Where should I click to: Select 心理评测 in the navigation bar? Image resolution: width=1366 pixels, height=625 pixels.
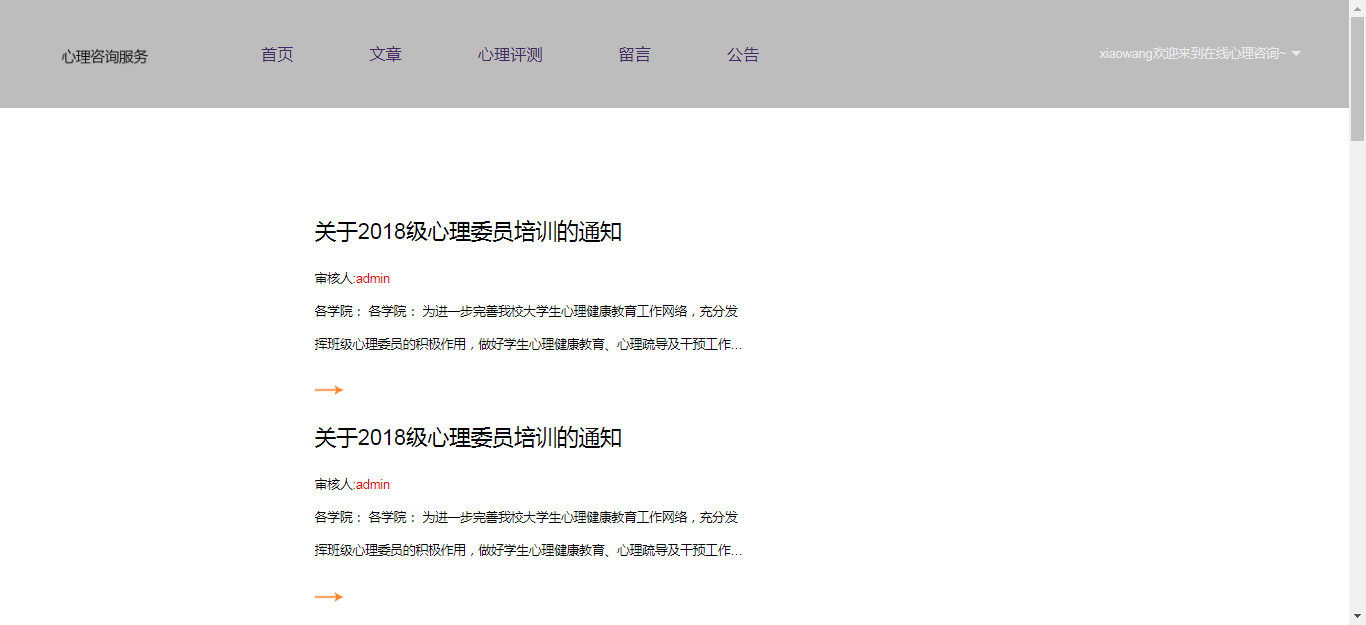pos(510,55)
